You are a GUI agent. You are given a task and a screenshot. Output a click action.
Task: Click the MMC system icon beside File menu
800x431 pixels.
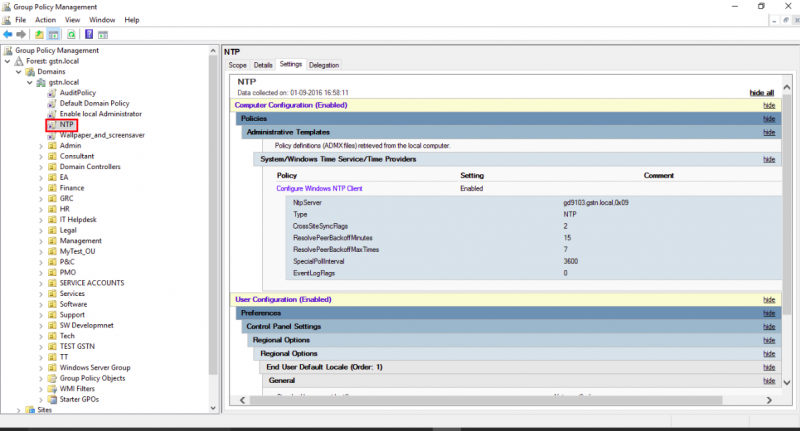(x=6, y=20)
